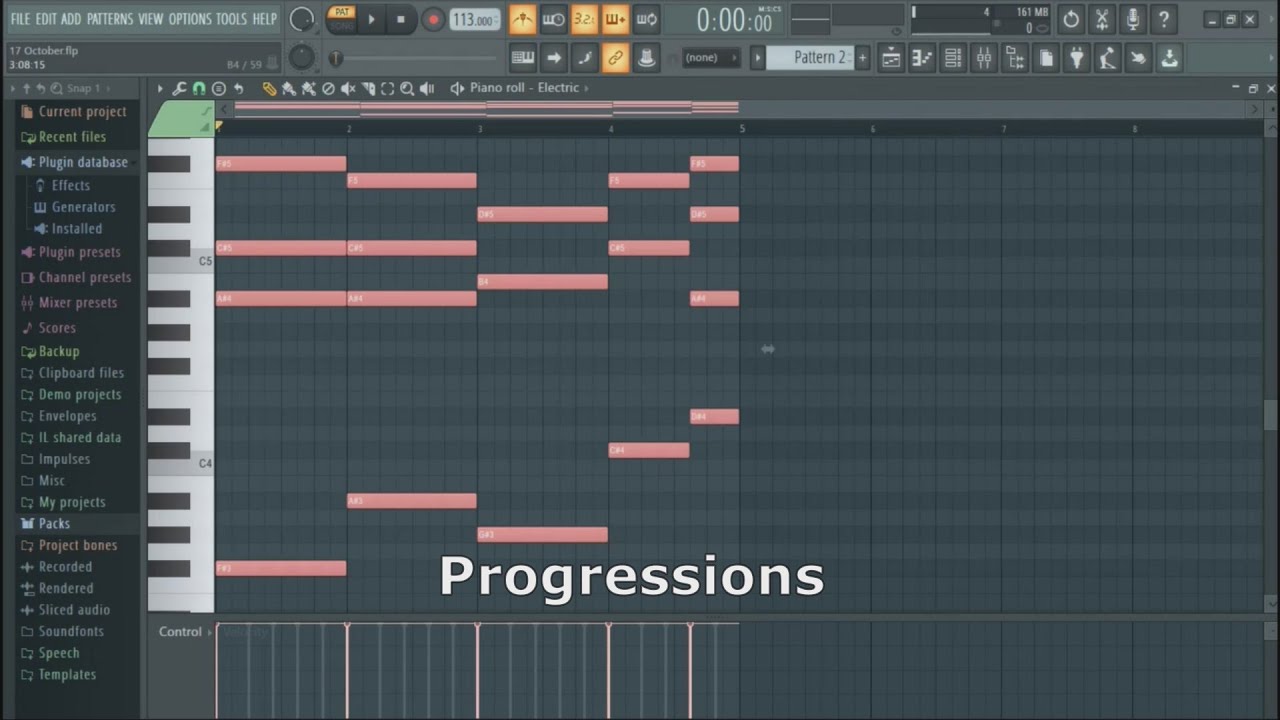Toggle snap magnet in piano roll
This screenshot has height=720, width=1280.
click(199, 88)
